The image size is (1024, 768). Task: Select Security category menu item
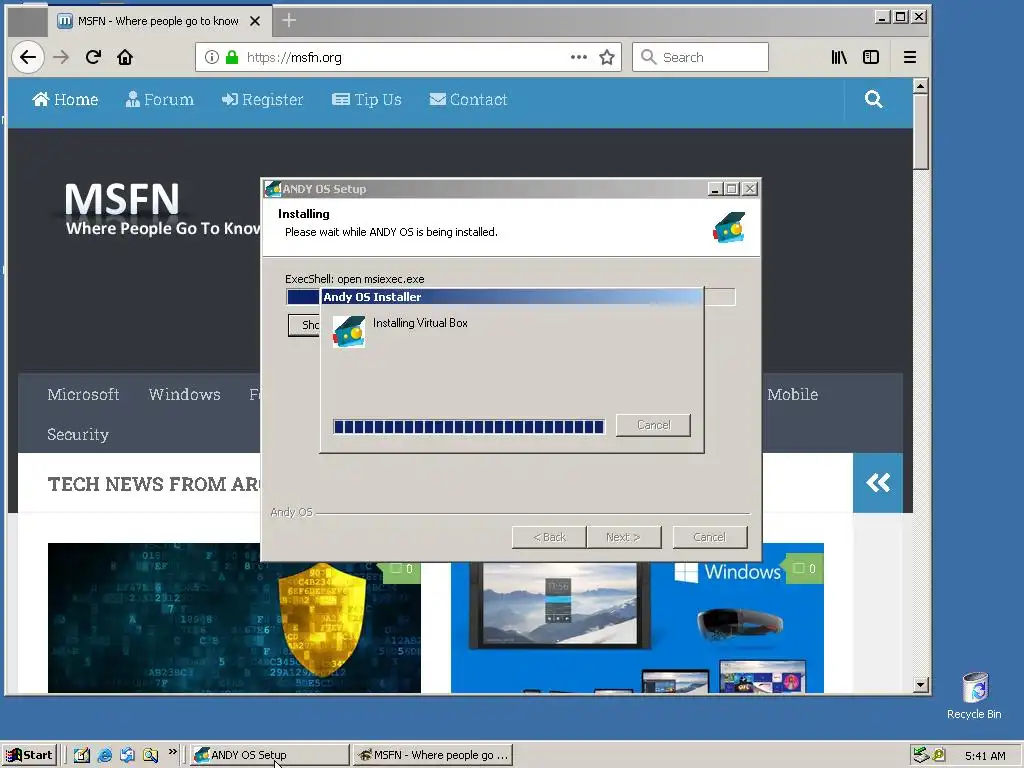point(78,434)
